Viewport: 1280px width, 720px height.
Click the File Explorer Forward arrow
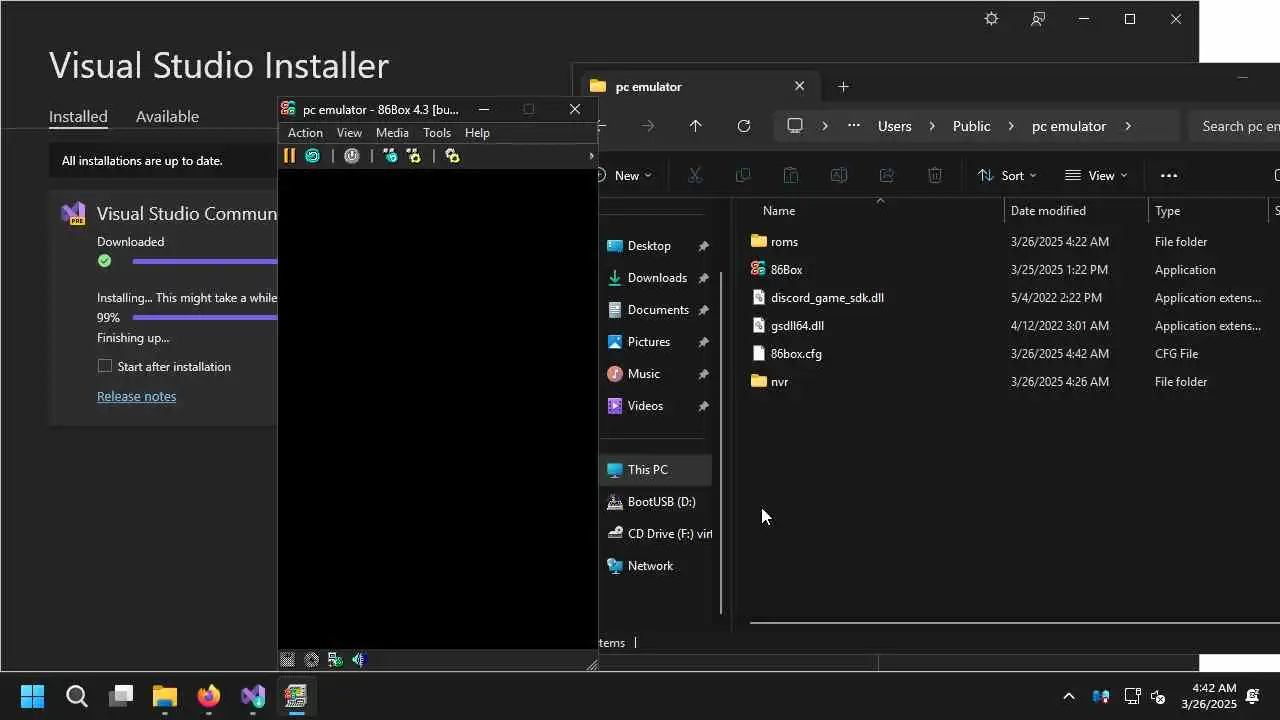[648, 126]
